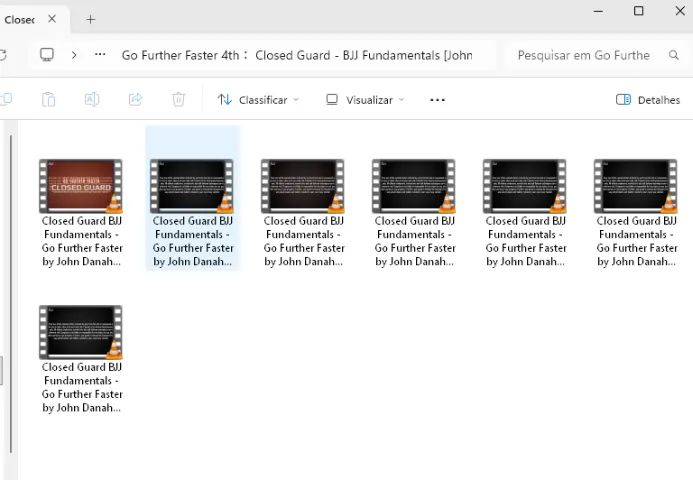Refresh the current folder view

tap(3, 55)
